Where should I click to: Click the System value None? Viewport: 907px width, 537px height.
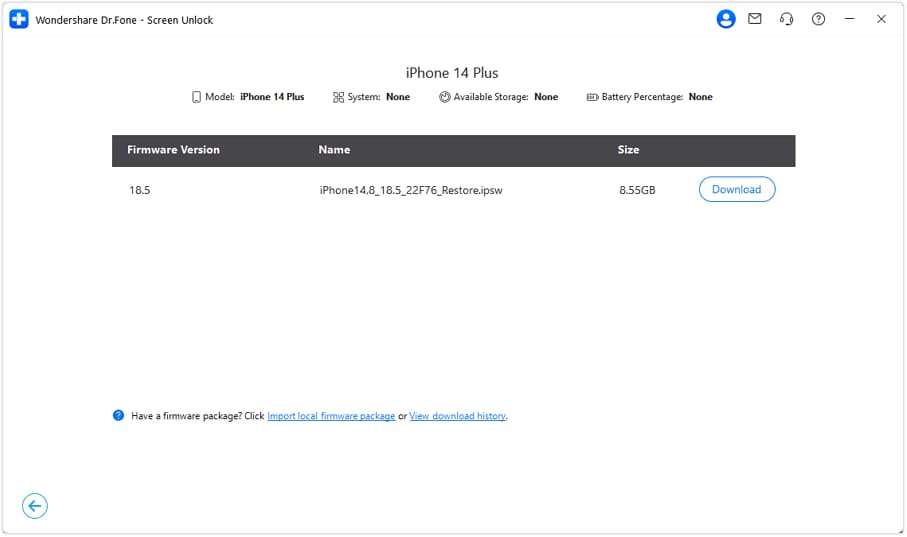pyautogui.click(x=398, y=97)
